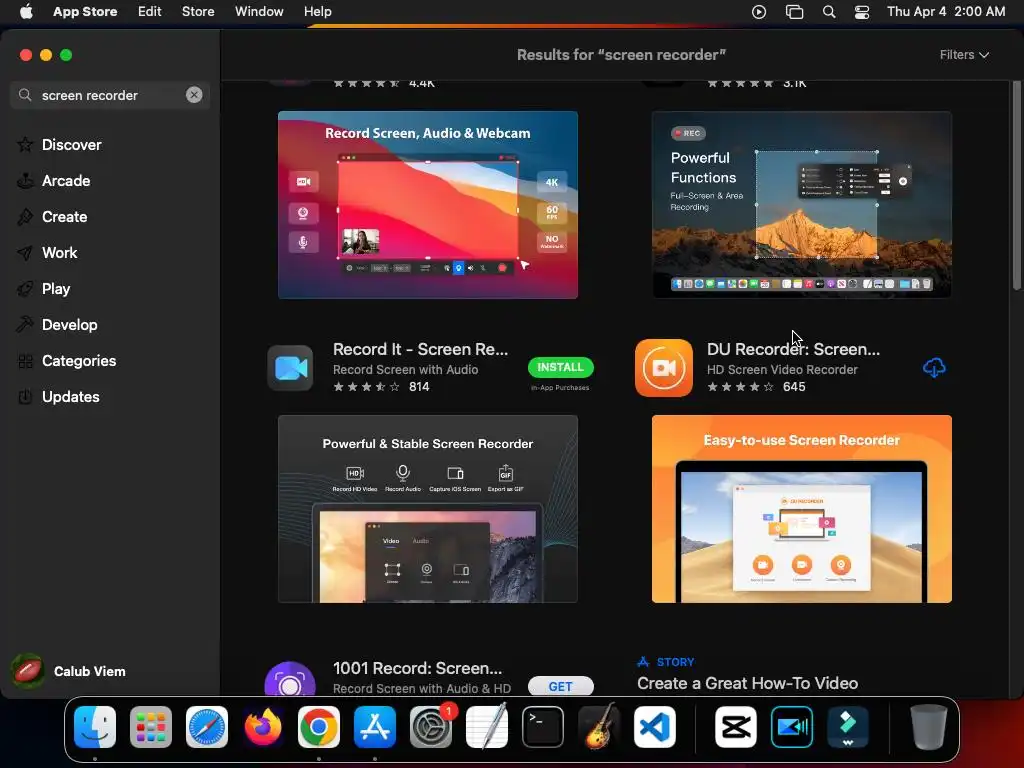Launch Safari from the Dock

pos(207,727)
